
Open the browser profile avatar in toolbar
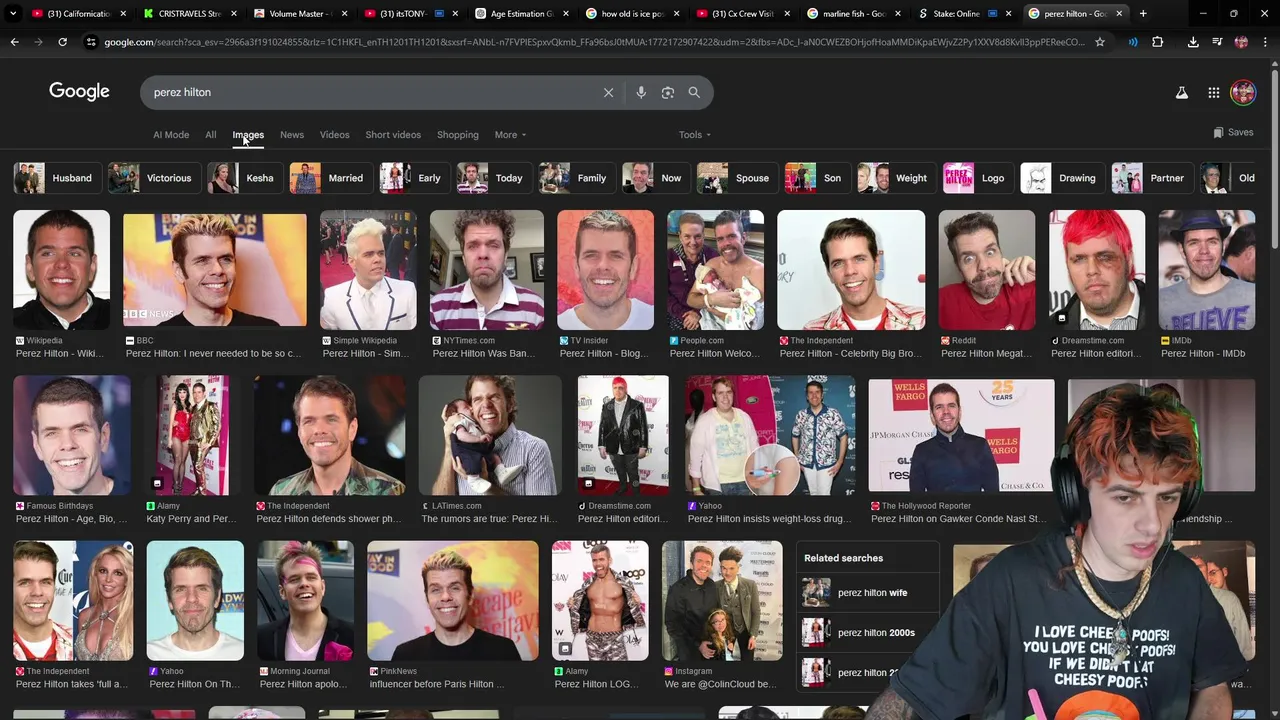pyautogui.click(x=1241, y=42)
